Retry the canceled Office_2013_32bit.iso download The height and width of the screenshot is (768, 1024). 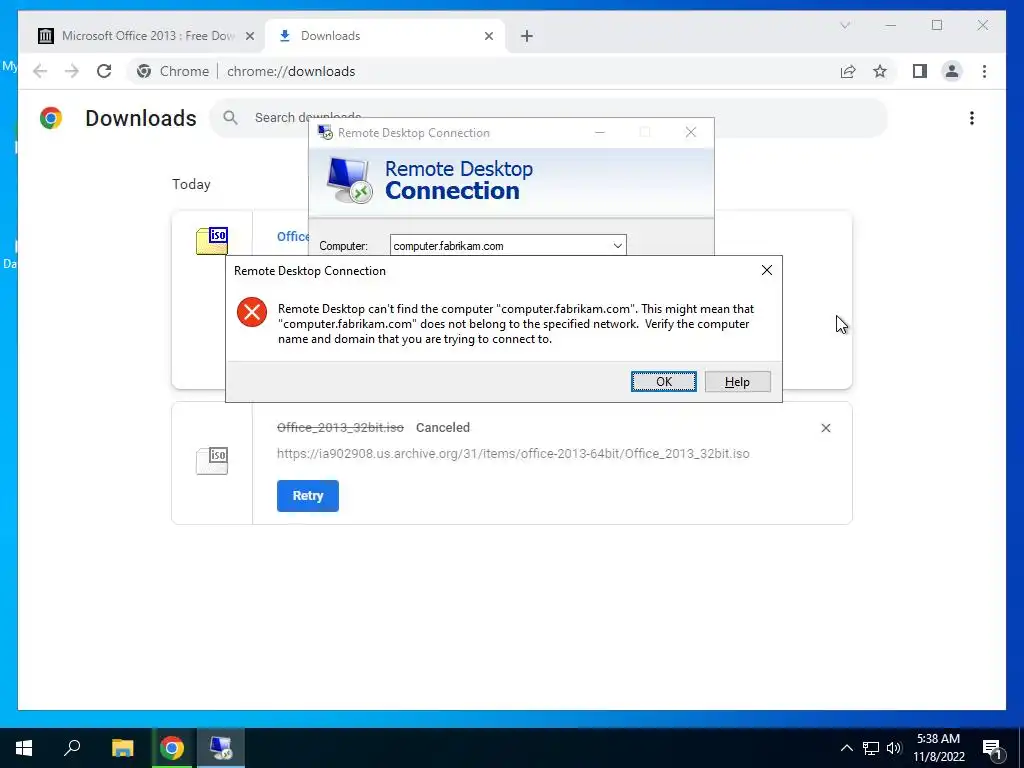point(308,496)
